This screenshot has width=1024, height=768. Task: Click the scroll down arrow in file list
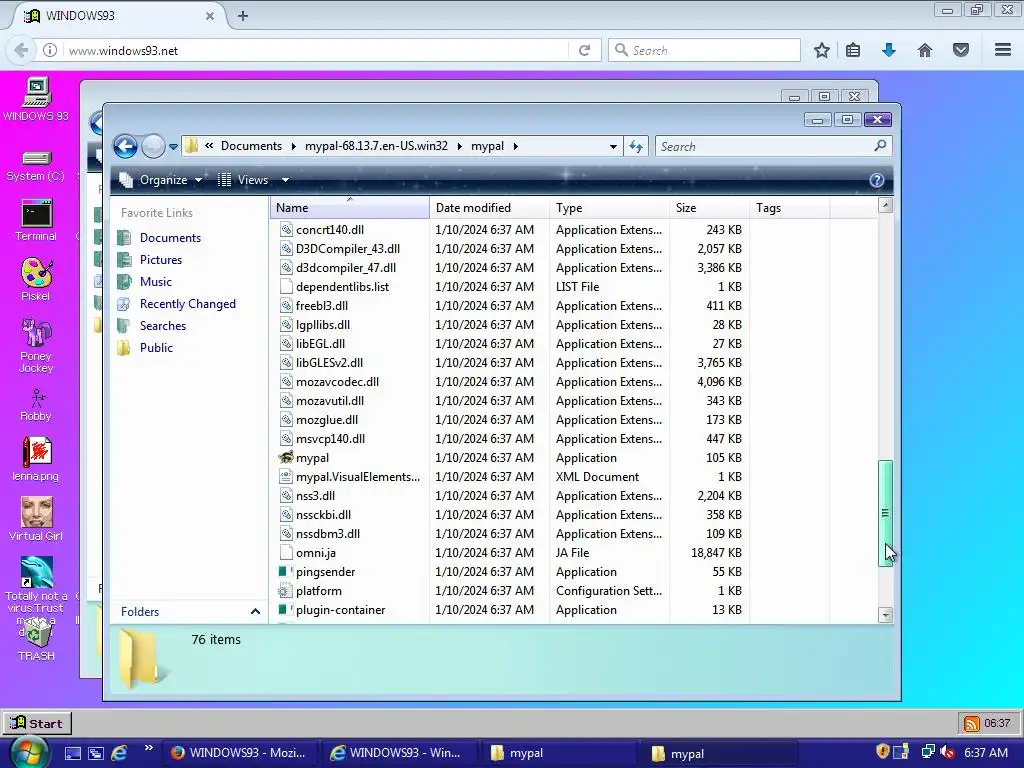pos(886,615)
